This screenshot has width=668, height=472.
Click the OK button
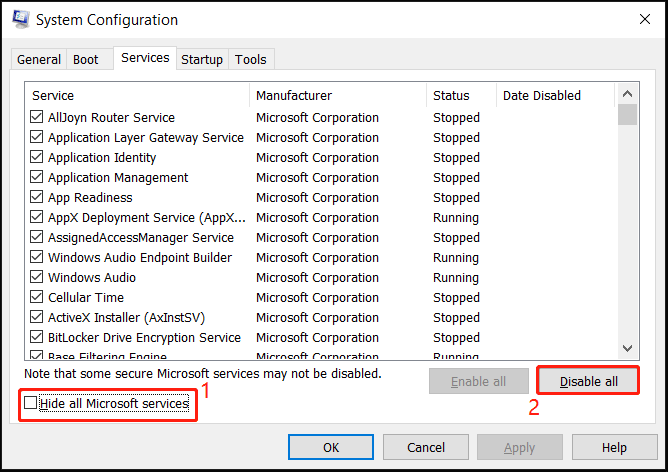[331, 447]
